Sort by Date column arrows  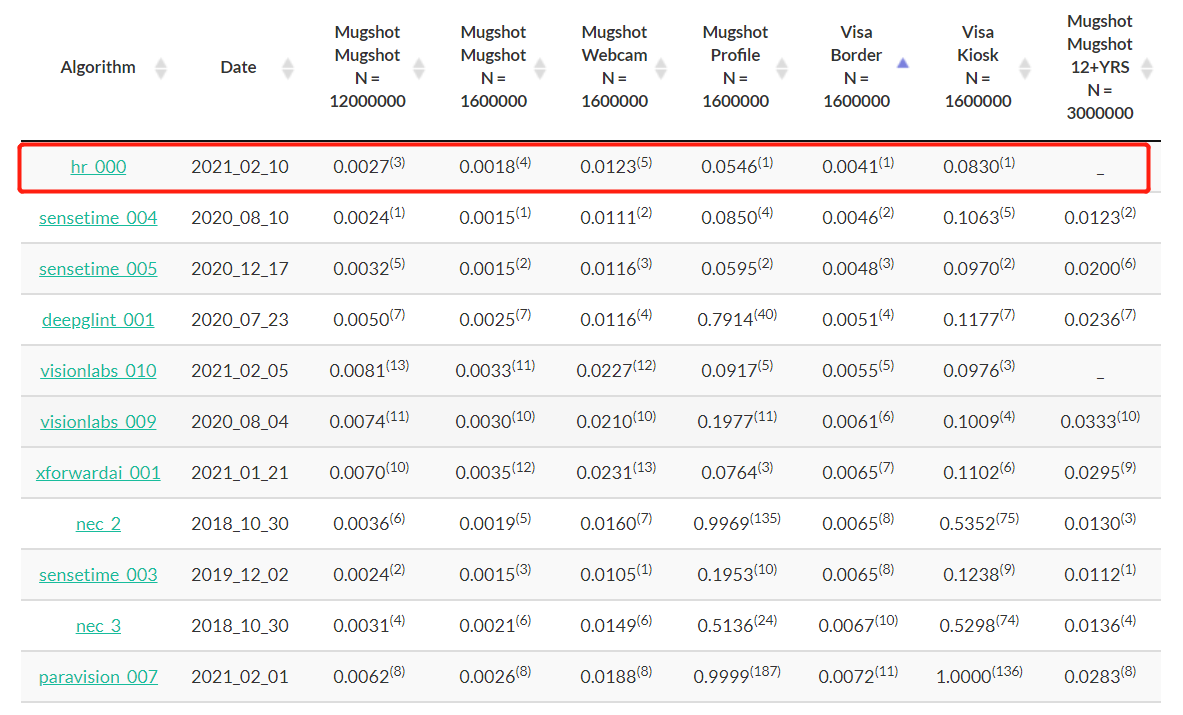(287, 68)
